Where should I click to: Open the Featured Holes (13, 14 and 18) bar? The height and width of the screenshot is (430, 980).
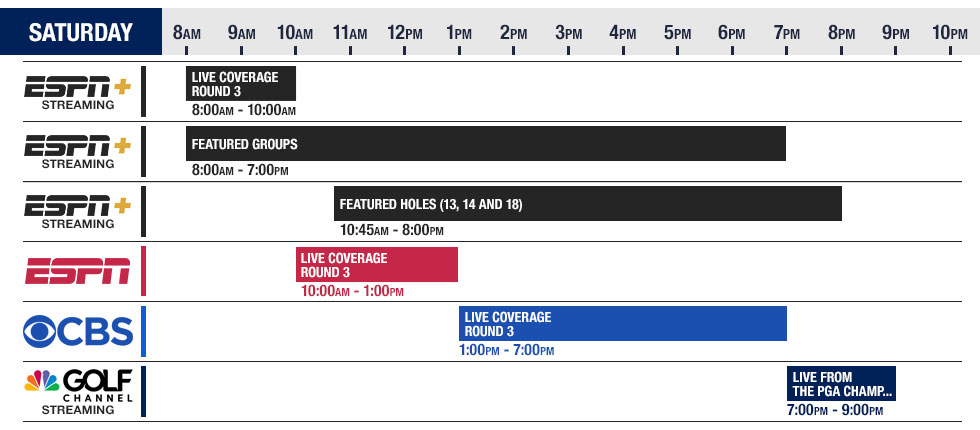587,204
